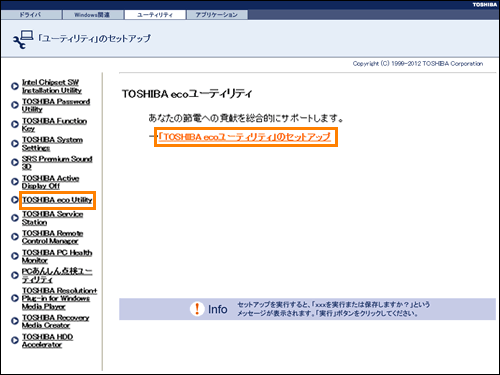Click bullet icon beside PC Health Monitor
The width and height of the screenshot is (500, 375).
point(15,256)
